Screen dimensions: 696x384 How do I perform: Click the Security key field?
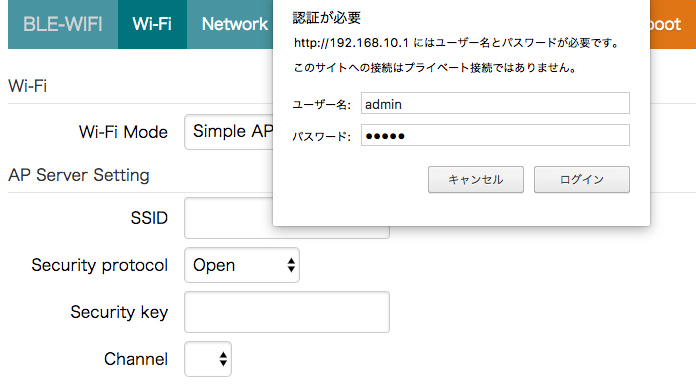tap(287, 312)
